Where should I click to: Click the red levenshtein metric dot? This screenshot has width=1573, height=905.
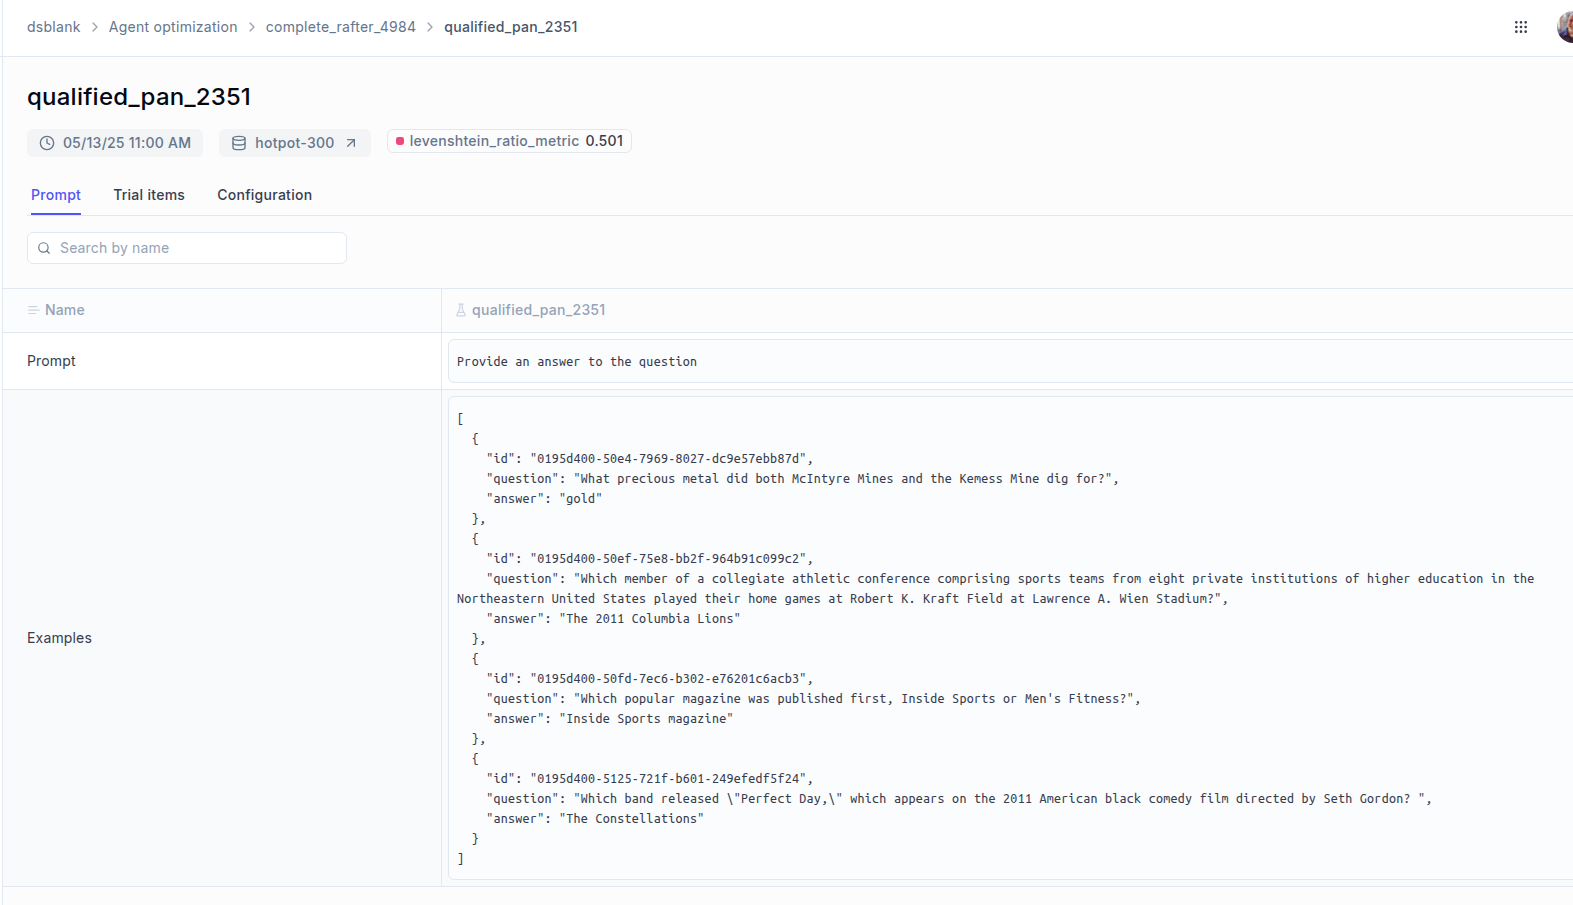(x=400, y=141)
